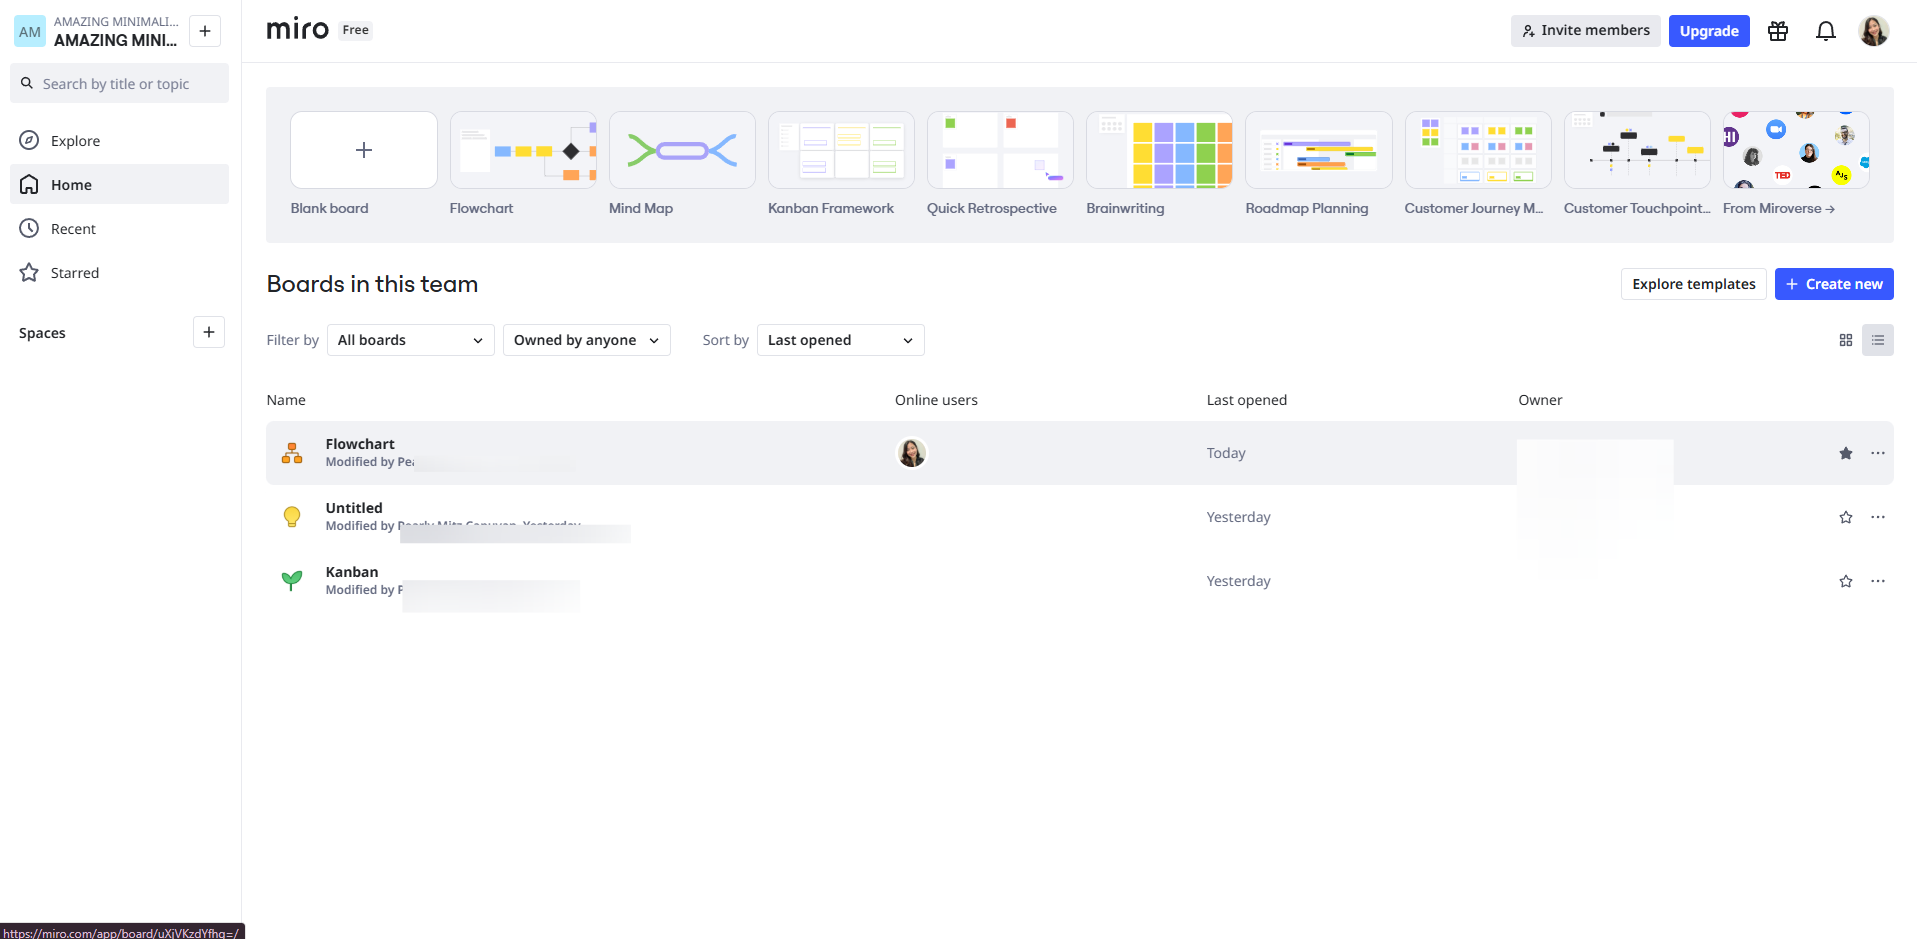Open notifications bell
Viewport: 1917px width, 939px height.
pyautogui.click(x=1826, y=31)
